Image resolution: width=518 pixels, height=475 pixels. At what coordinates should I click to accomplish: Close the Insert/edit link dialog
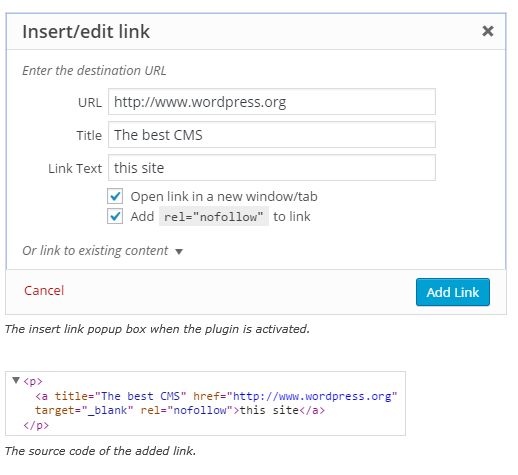coord(488,31)
